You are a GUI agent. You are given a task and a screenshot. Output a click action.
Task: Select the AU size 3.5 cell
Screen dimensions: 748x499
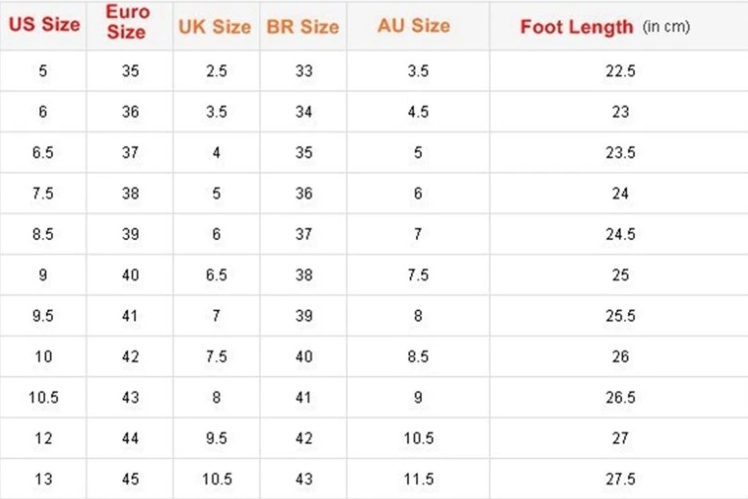pyautogui.click(x=418, y=72)
